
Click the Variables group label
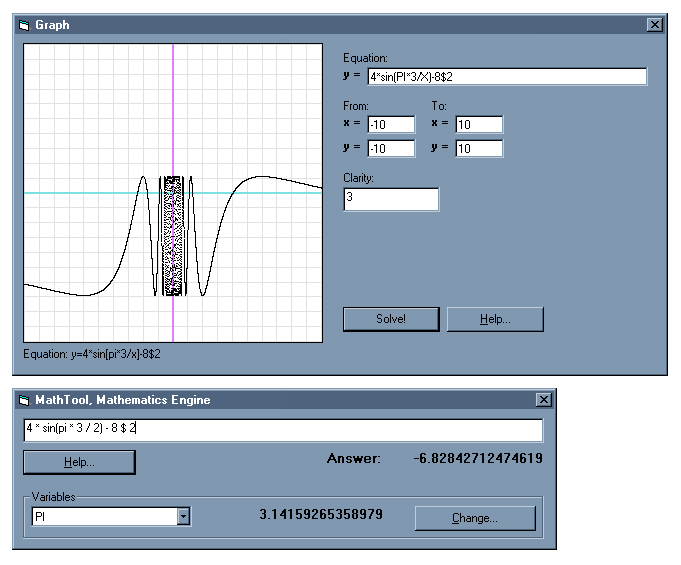[x=53, y=497]
